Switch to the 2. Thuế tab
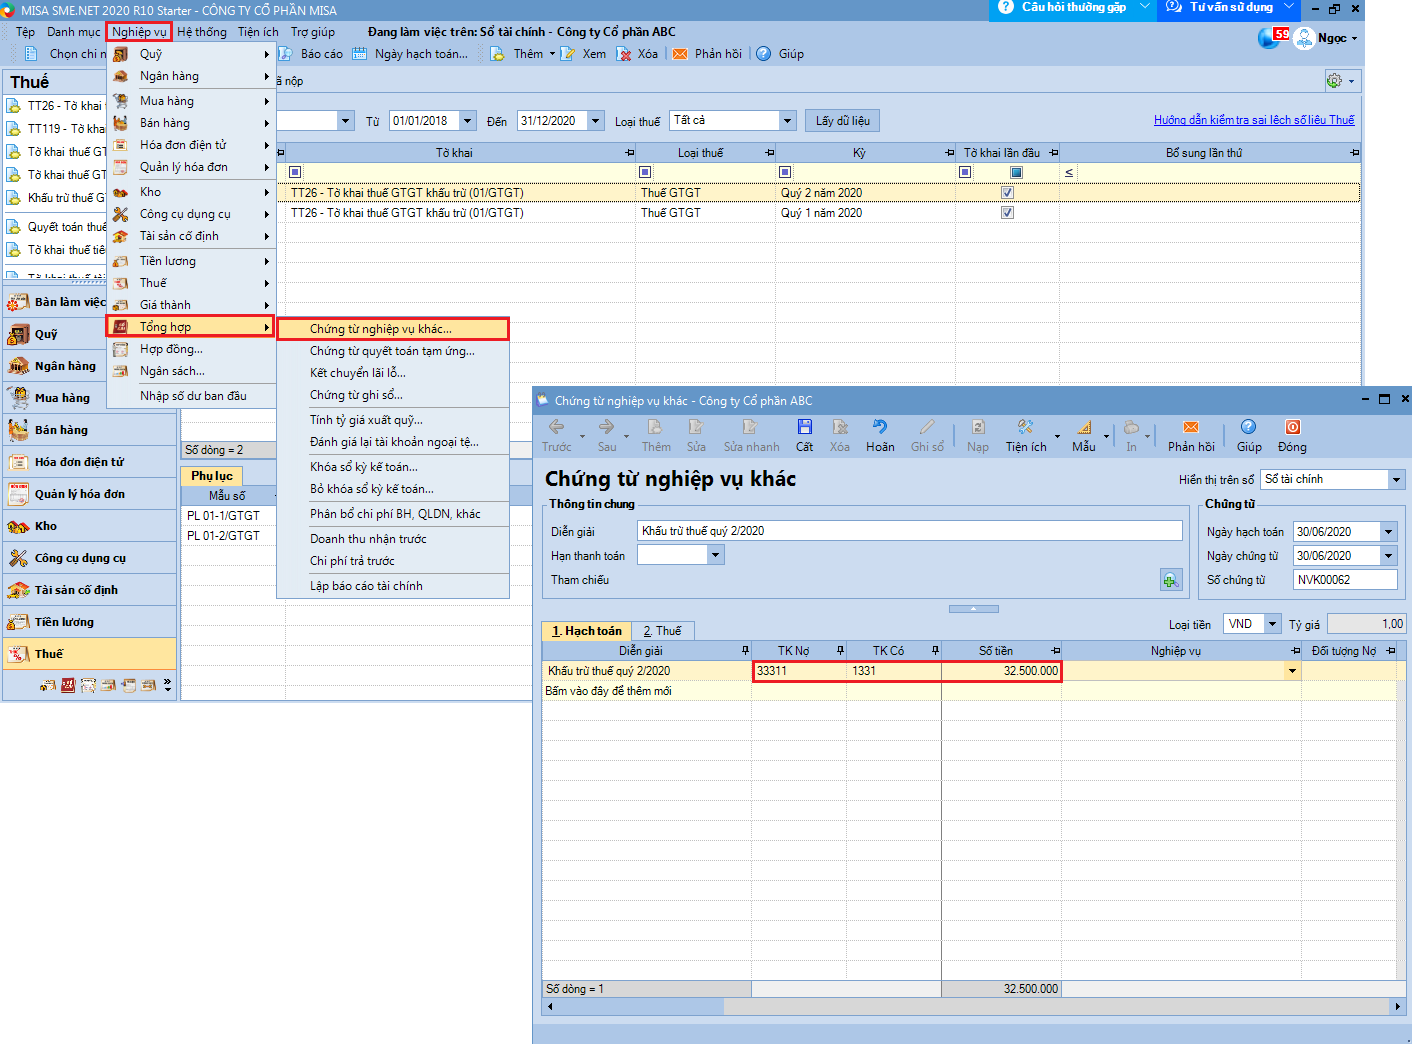Viewport: 1414px width, 1044px height. [662, 631]
